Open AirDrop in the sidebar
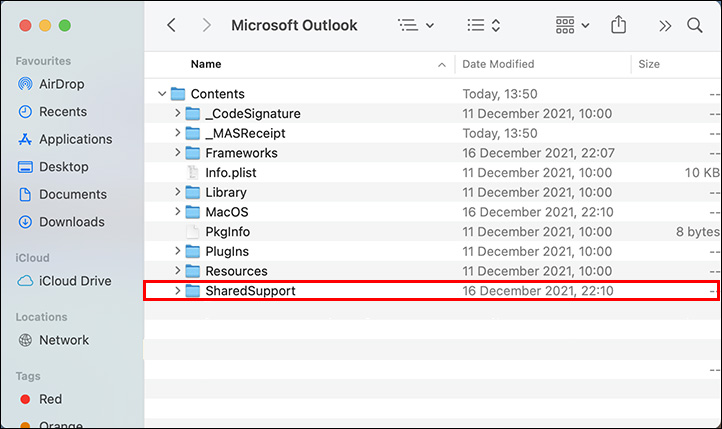 tap(60, 84)
